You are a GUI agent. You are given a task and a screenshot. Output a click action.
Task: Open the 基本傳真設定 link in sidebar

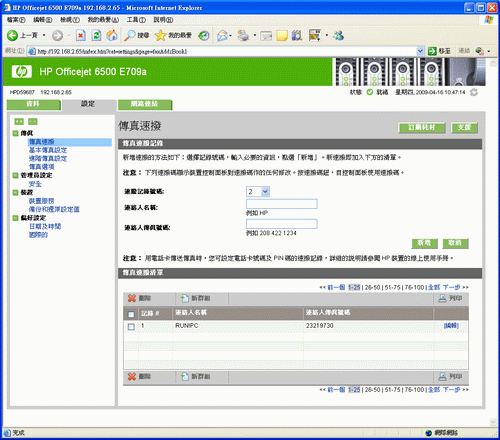point(48,150)
